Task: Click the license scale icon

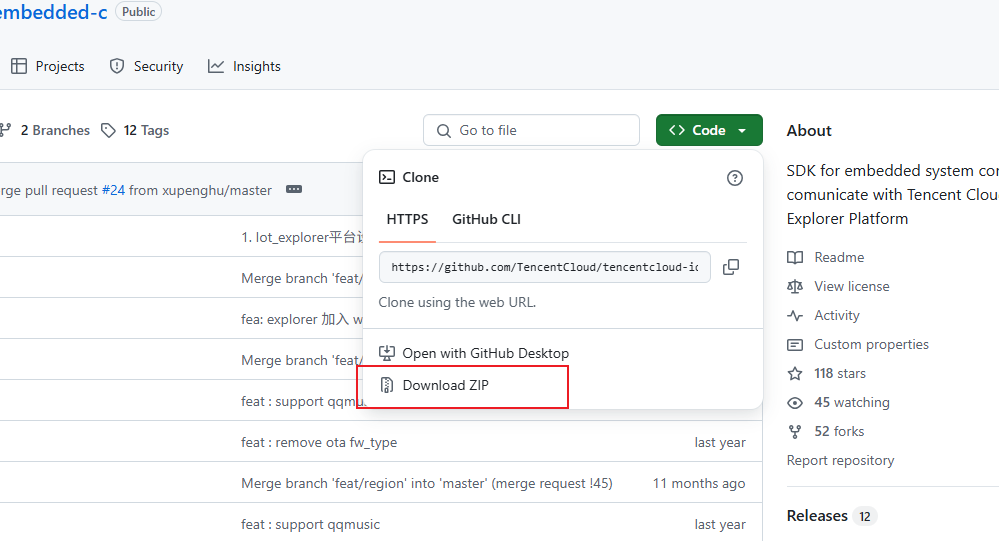Action: coord(795,287)
